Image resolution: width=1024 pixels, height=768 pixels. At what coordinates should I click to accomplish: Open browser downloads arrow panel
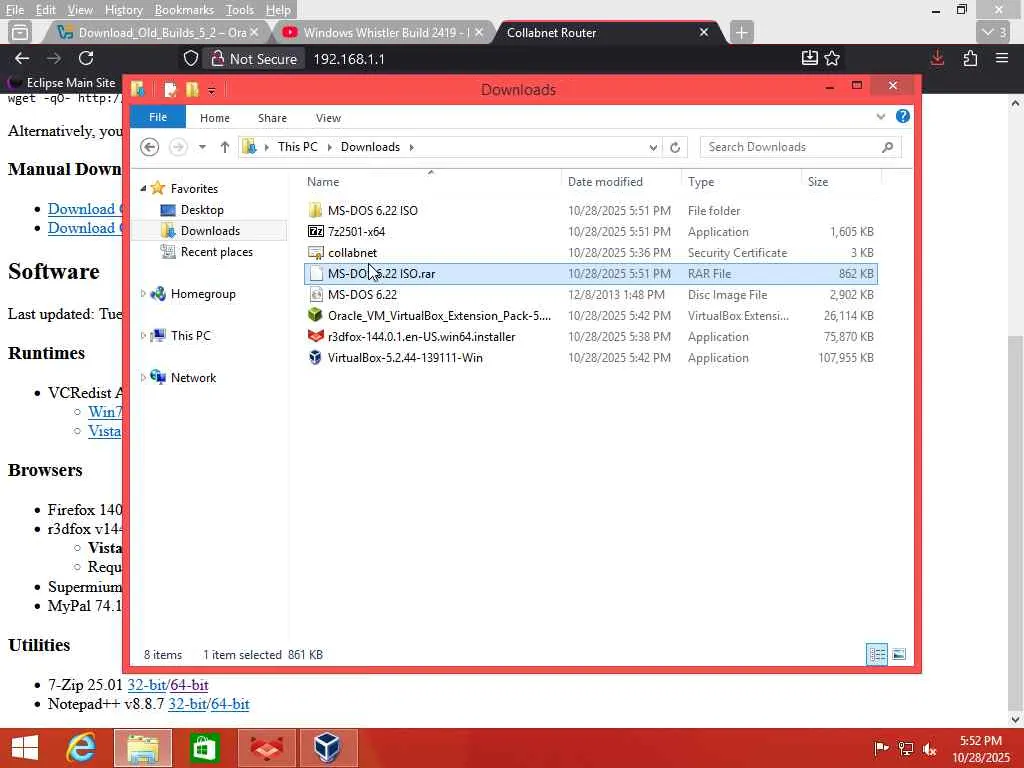click(937, 58)
